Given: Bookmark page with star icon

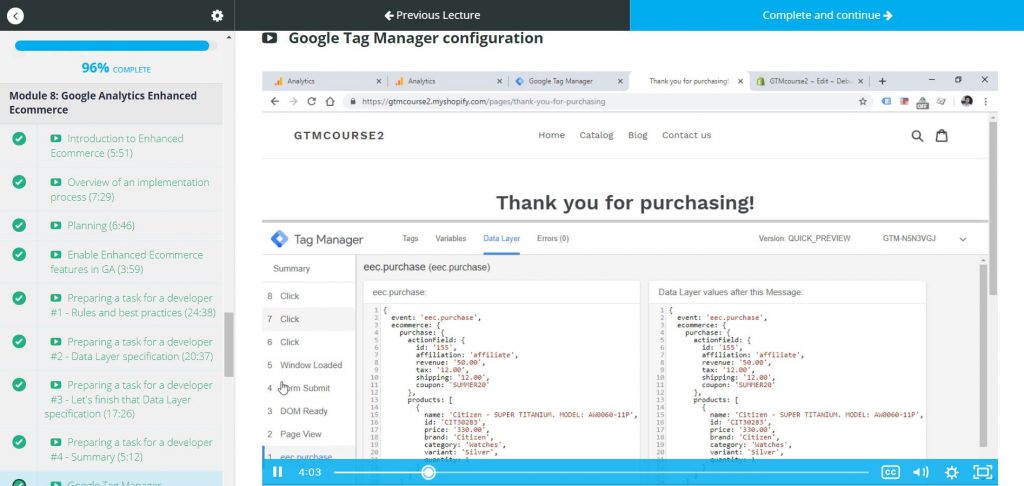Looking at the screenshot, I should click(863, 101).
